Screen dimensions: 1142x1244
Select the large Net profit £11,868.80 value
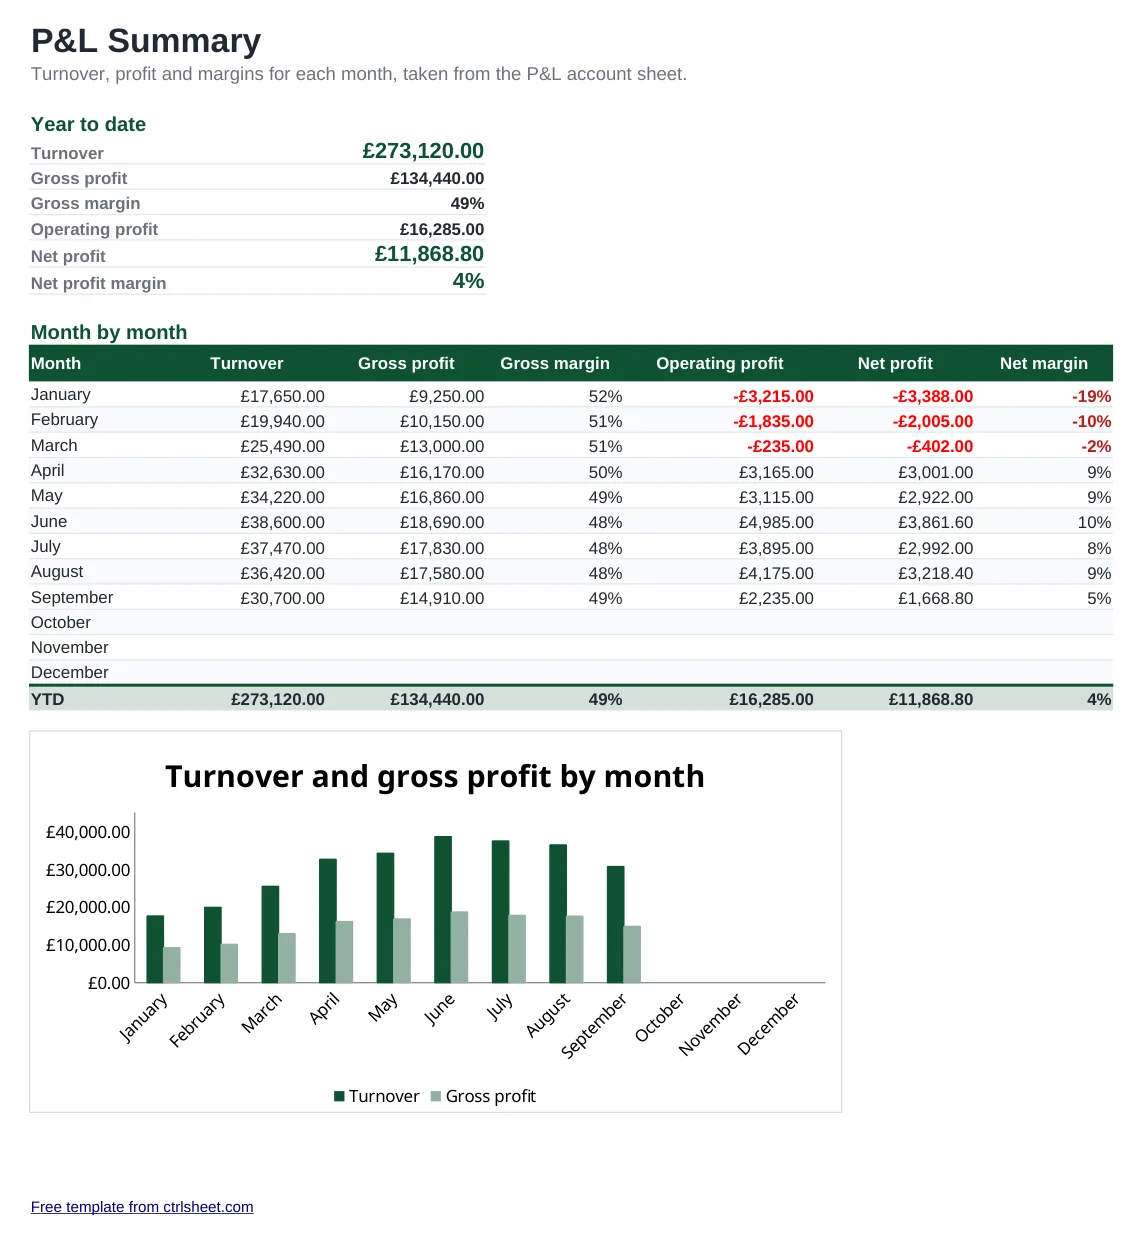point(429,254)
